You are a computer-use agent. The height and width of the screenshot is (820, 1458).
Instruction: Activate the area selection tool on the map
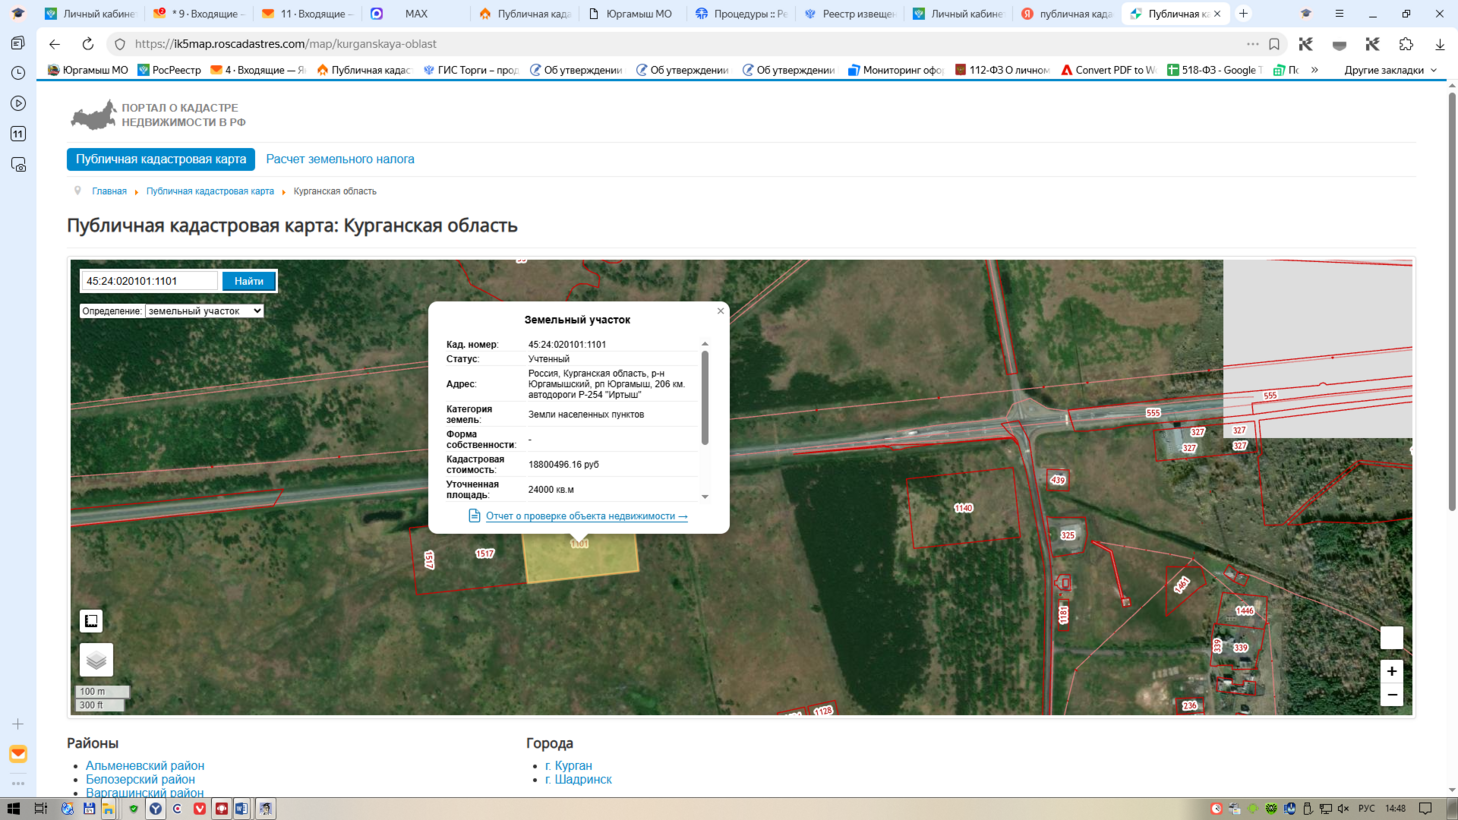(91, 621)
